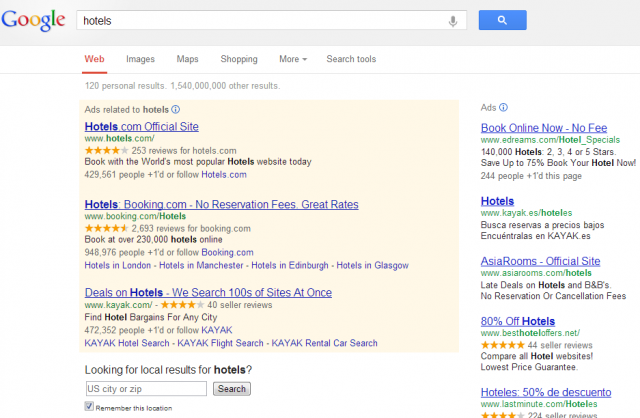
Task: Click the www.hotels.com/ URL text
Action: pos(119,139)
